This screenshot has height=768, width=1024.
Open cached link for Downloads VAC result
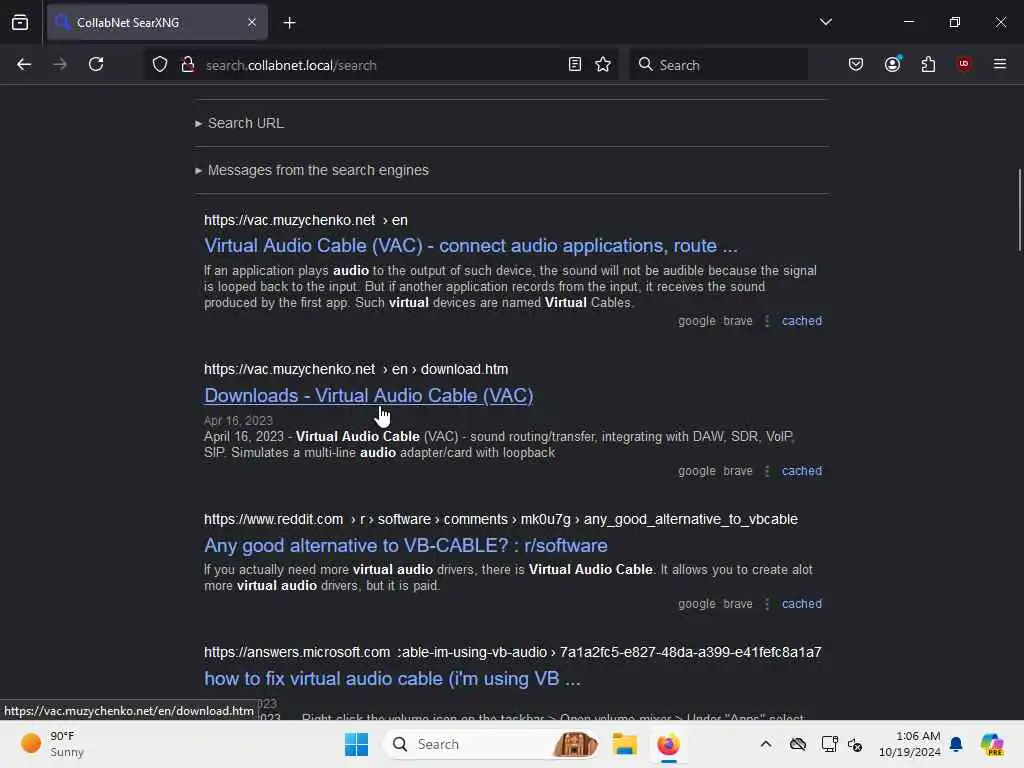[x=802, y=471]
